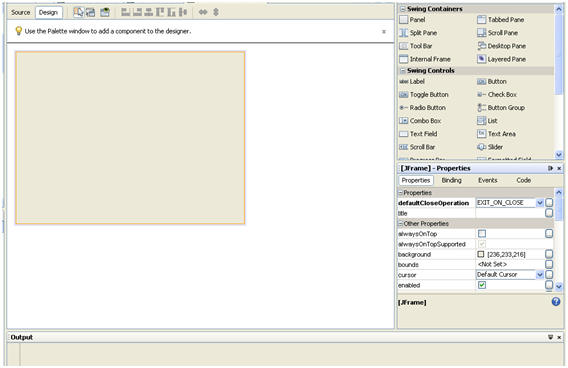Click the bounds <Not Set> value
Viewport: 568px width, 368px height.
492,264
